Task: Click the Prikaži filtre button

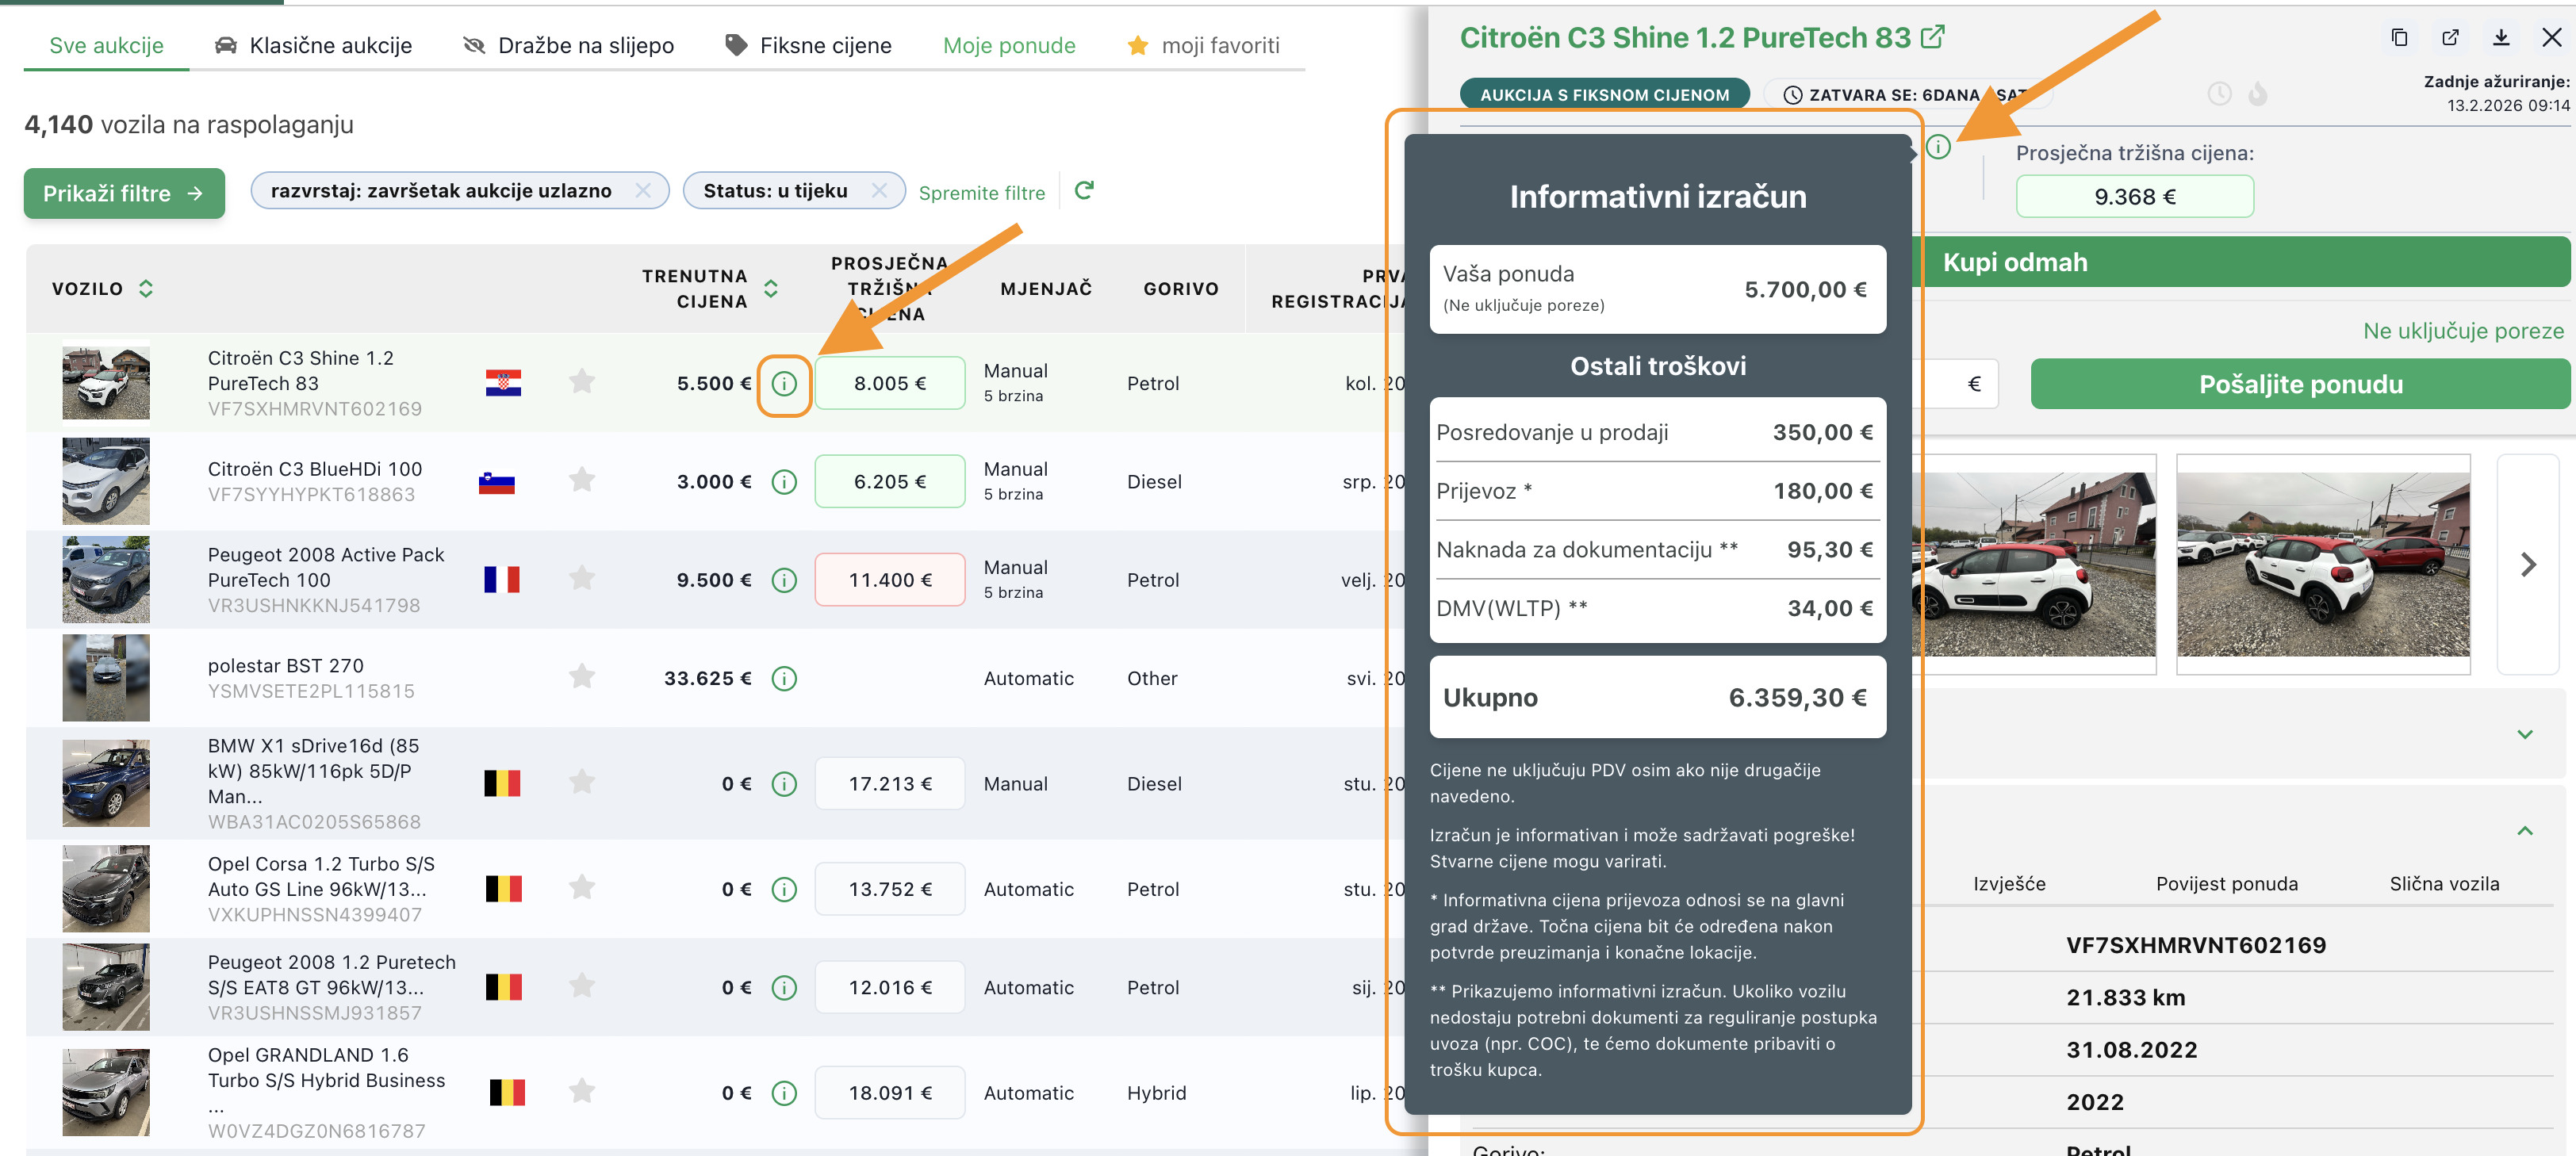Action: coord(124,194)
